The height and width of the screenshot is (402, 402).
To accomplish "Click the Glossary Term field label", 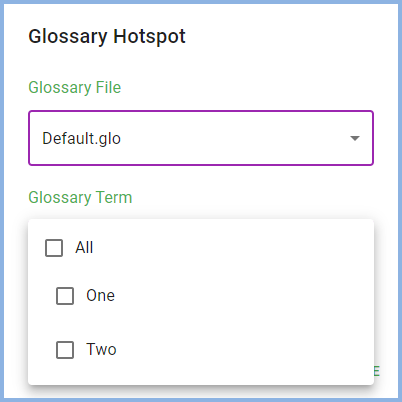I will [x=80, y=197].
